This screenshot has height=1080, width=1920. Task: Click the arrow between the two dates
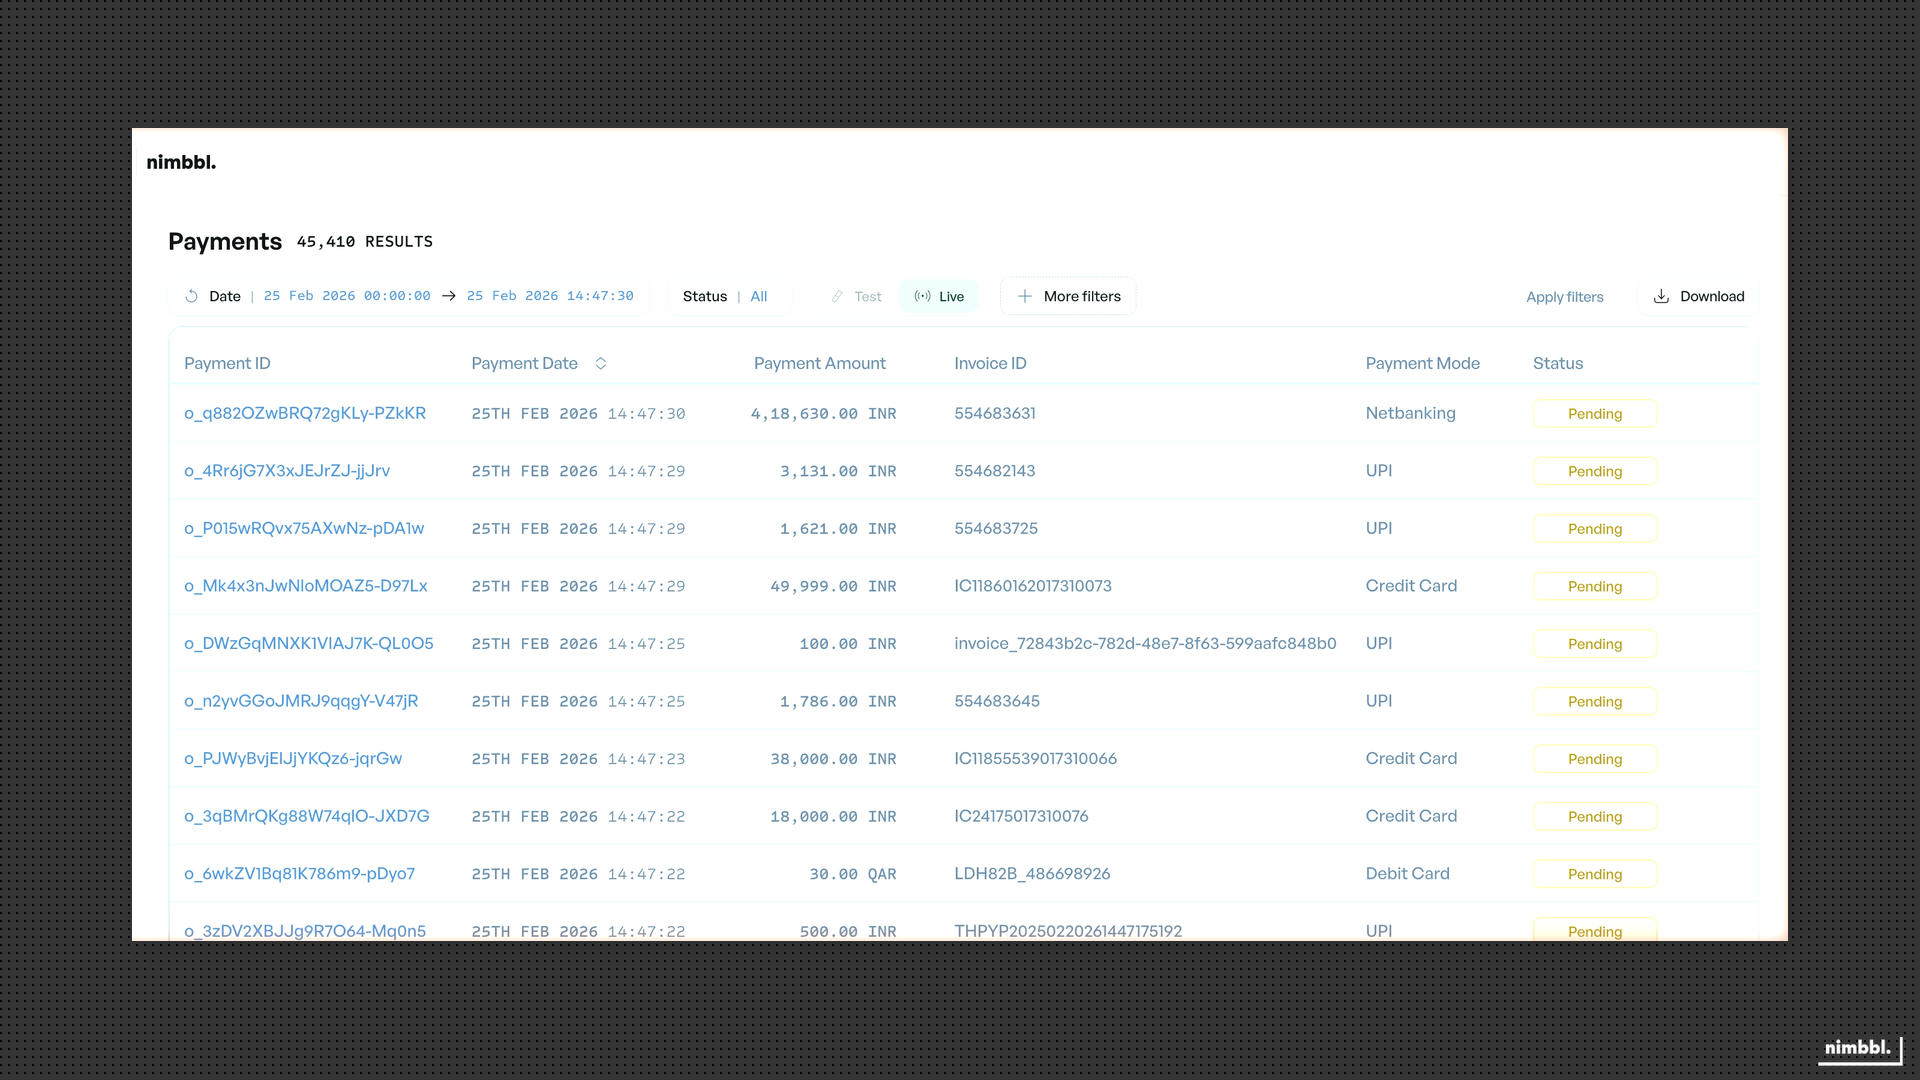click(x=448, y=296)
